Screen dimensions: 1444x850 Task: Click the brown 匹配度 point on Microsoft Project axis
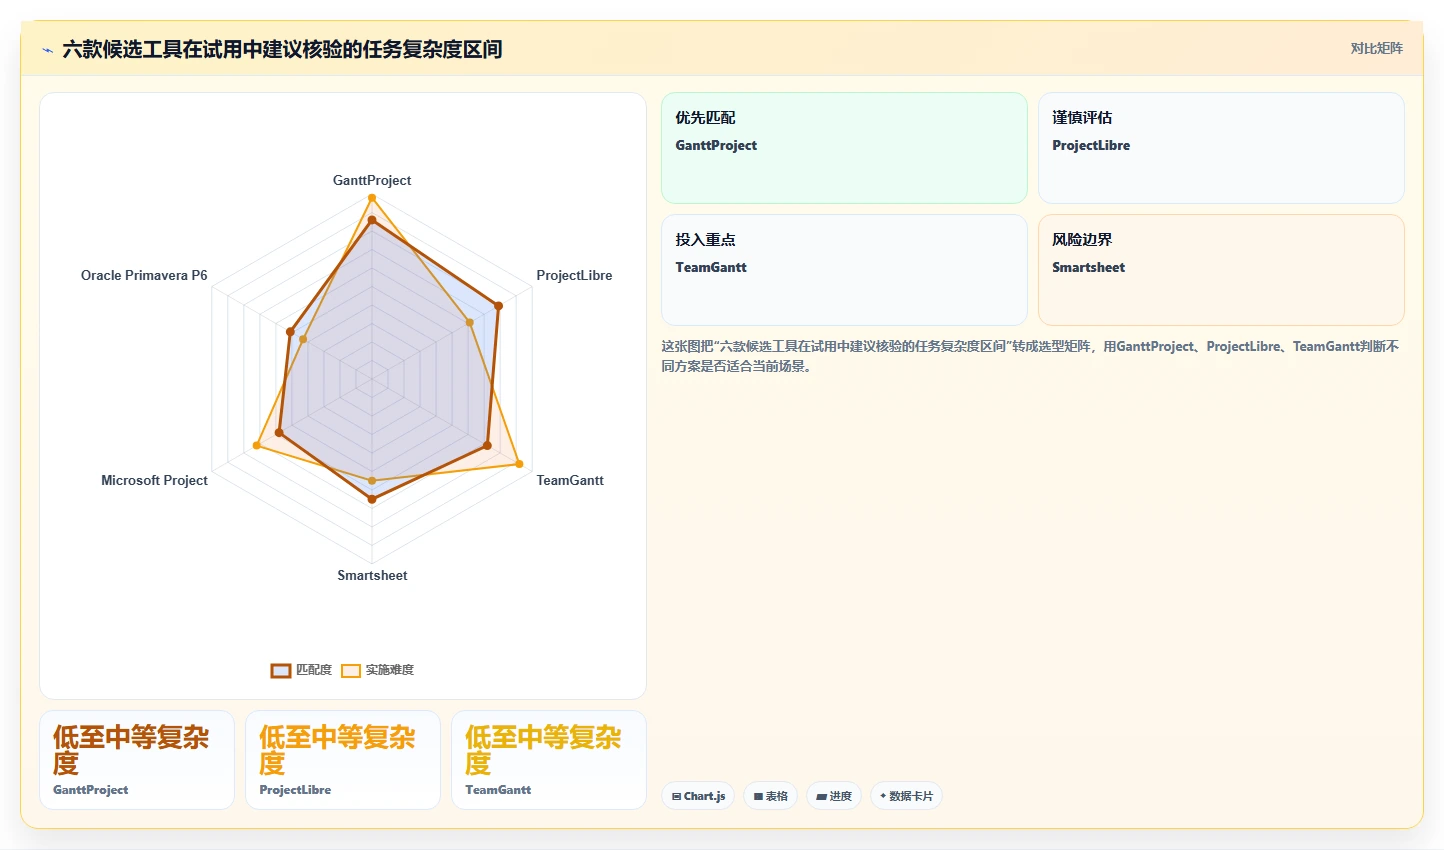point(279,433)
